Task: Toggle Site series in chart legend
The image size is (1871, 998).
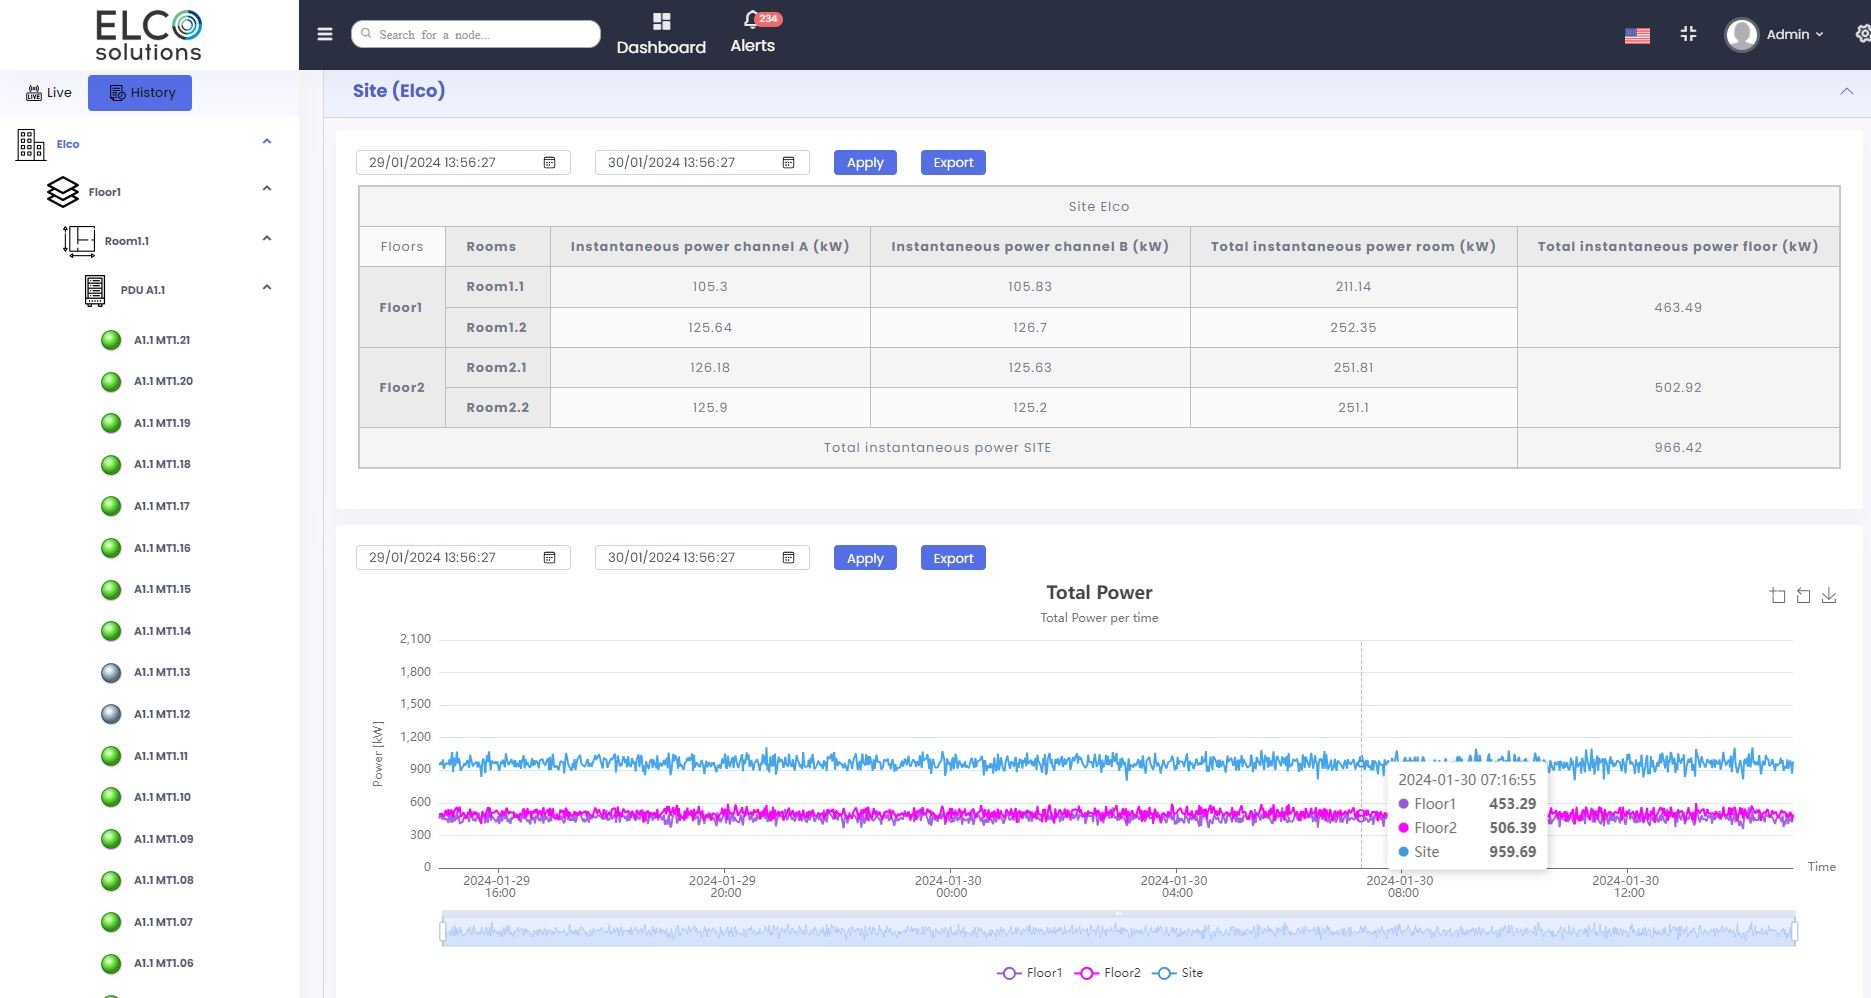Action: click(1178, 973)
